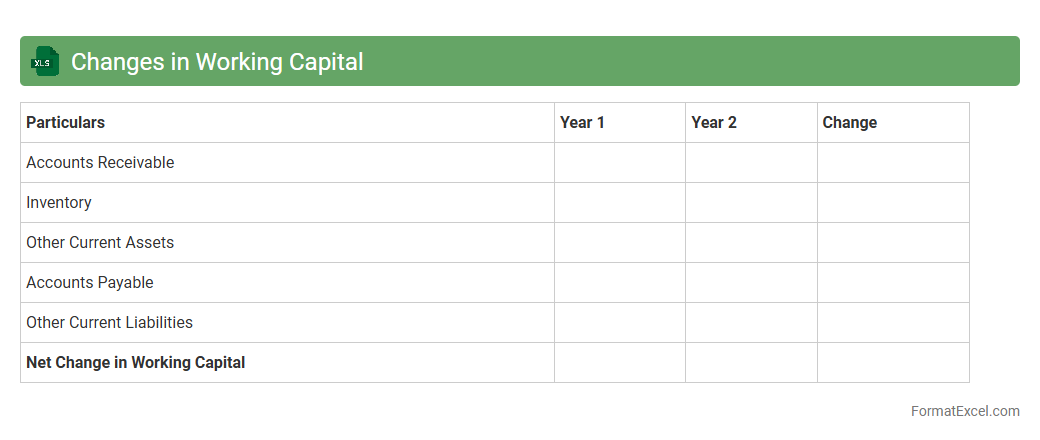Click the Net Change total Change cell
Image resolution: width=1040 pixels, height=440 pixels.
(x=893, y=362)
